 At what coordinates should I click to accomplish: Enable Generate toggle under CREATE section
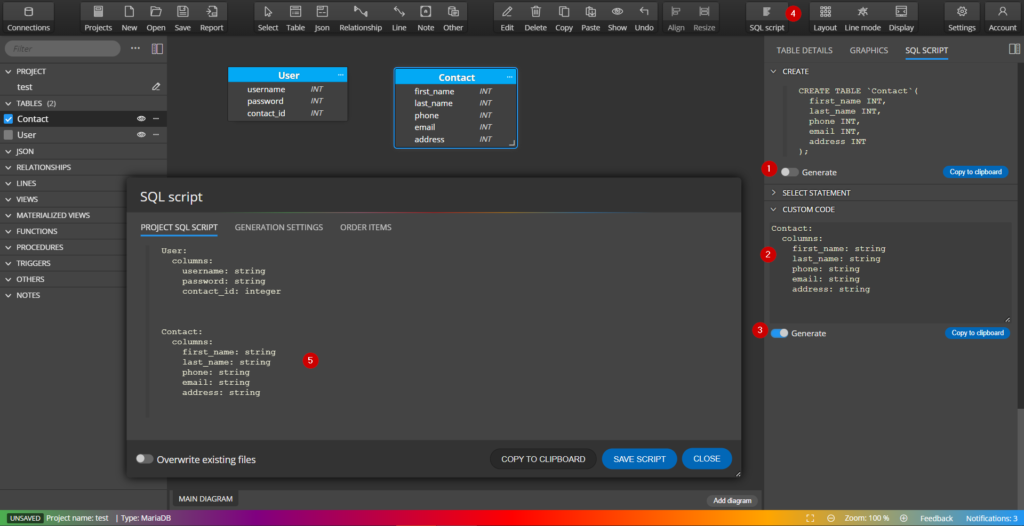[790, 173]
